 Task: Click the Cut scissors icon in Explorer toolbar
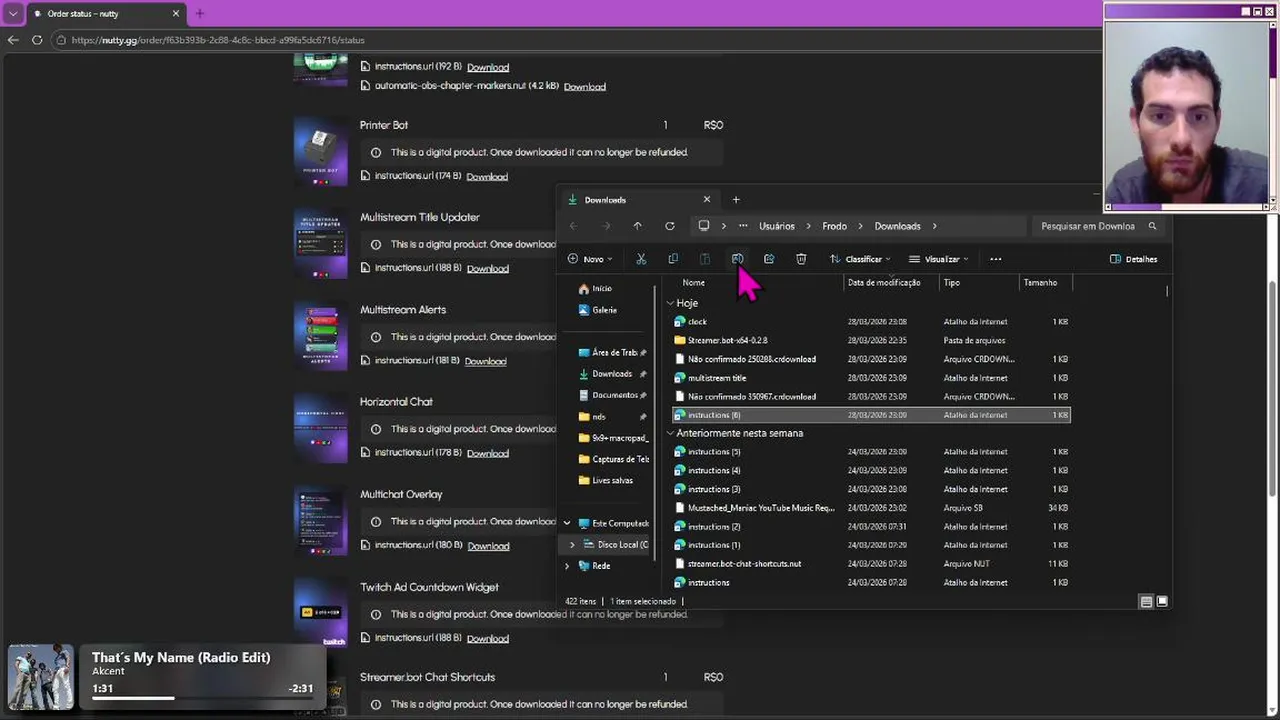click(x=641, y=259)
